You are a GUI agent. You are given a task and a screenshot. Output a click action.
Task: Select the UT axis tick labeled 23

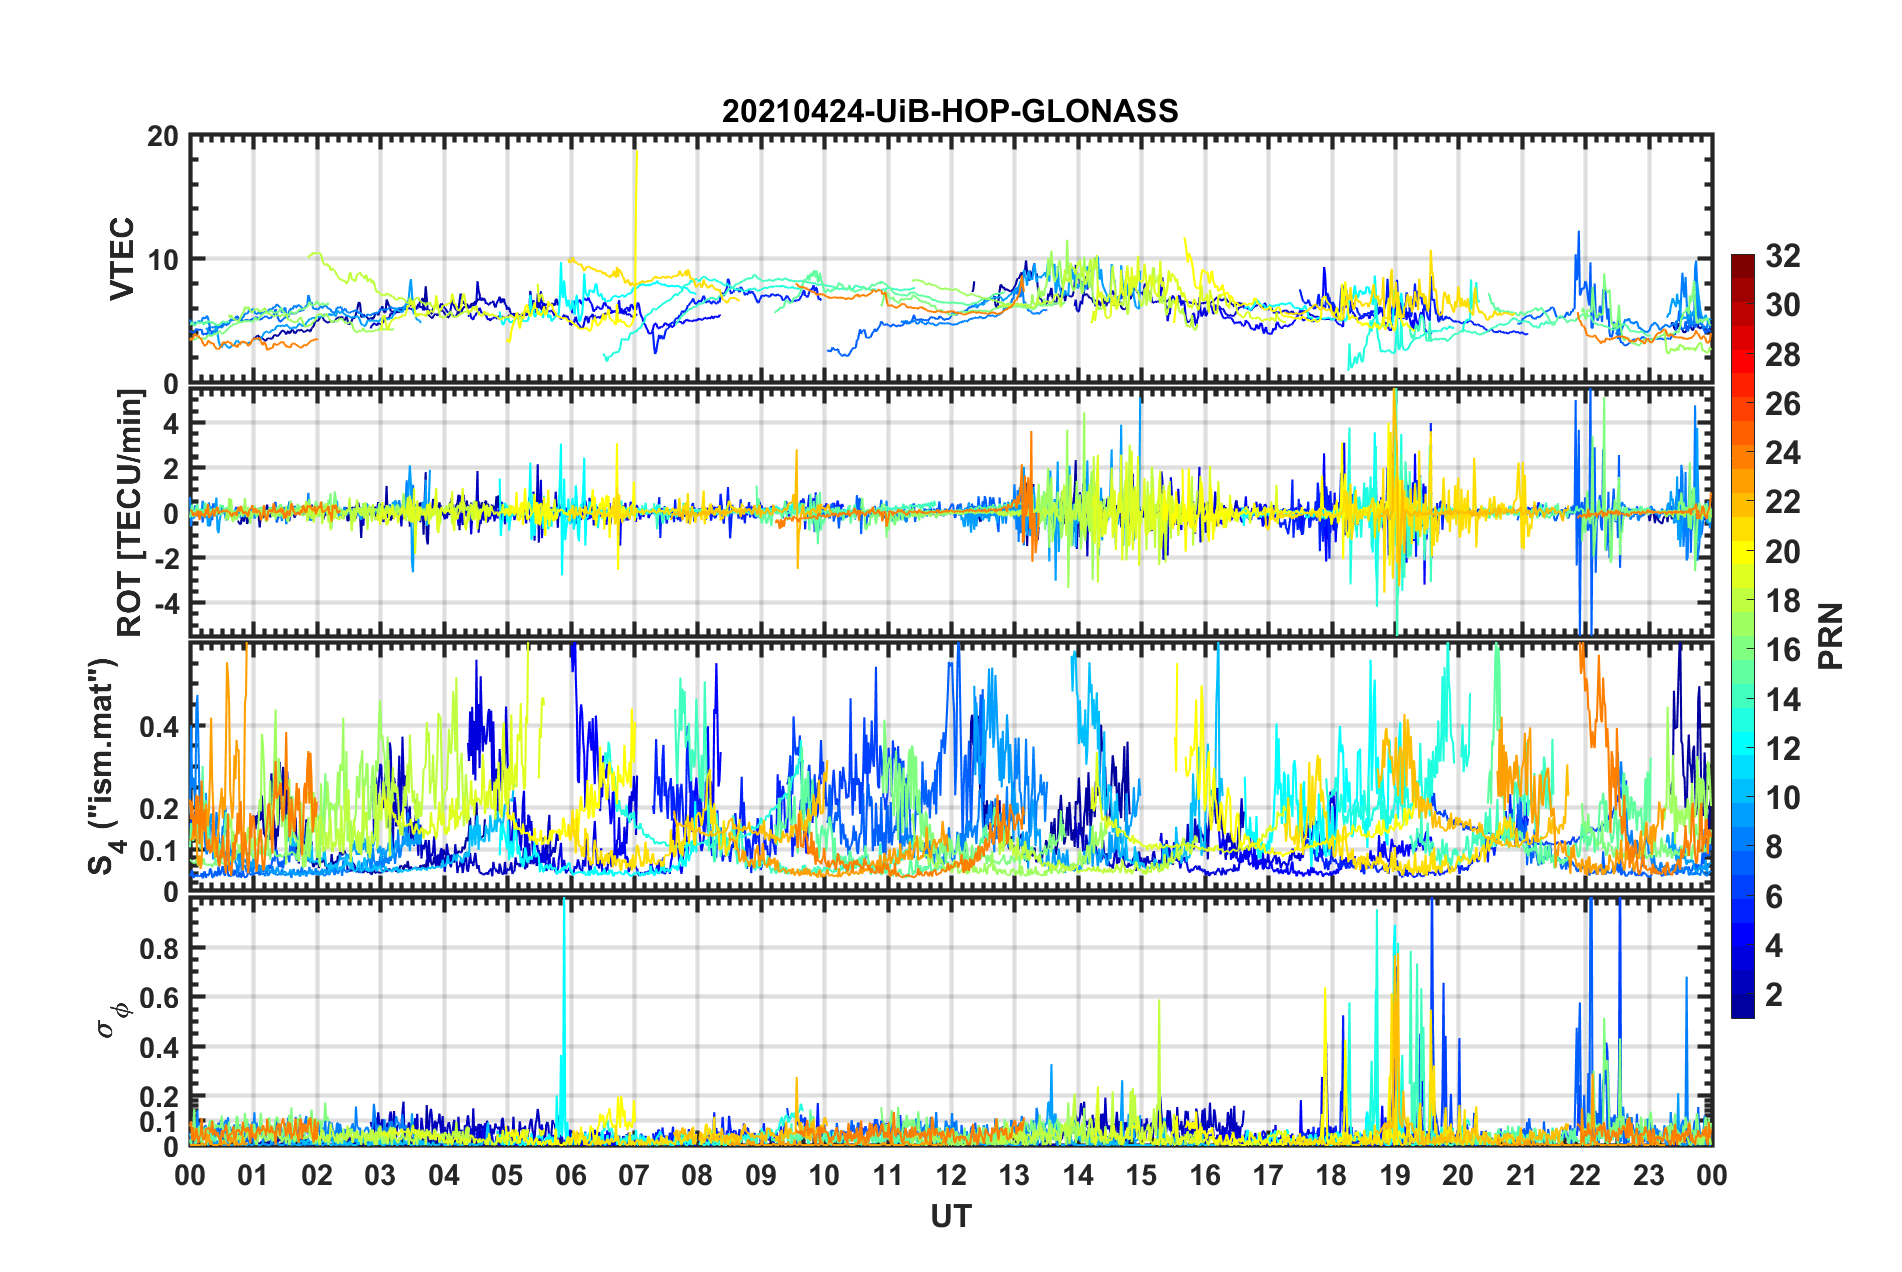[1649, 1175]
